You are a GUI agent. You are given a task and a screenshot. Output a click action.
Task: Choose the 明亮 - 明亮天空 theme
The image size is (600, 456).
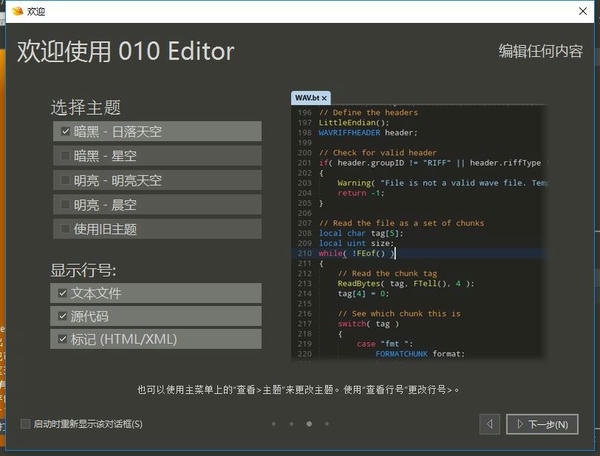(x=157, y=180)
